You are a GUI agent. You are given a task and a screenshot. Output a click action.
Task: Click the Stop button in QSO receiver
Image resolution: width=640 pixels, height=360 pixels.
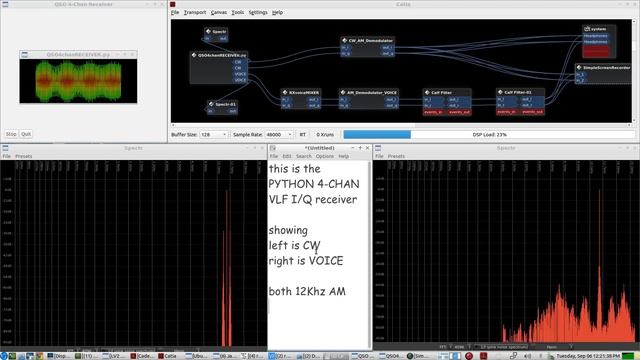tap(11, 134)
